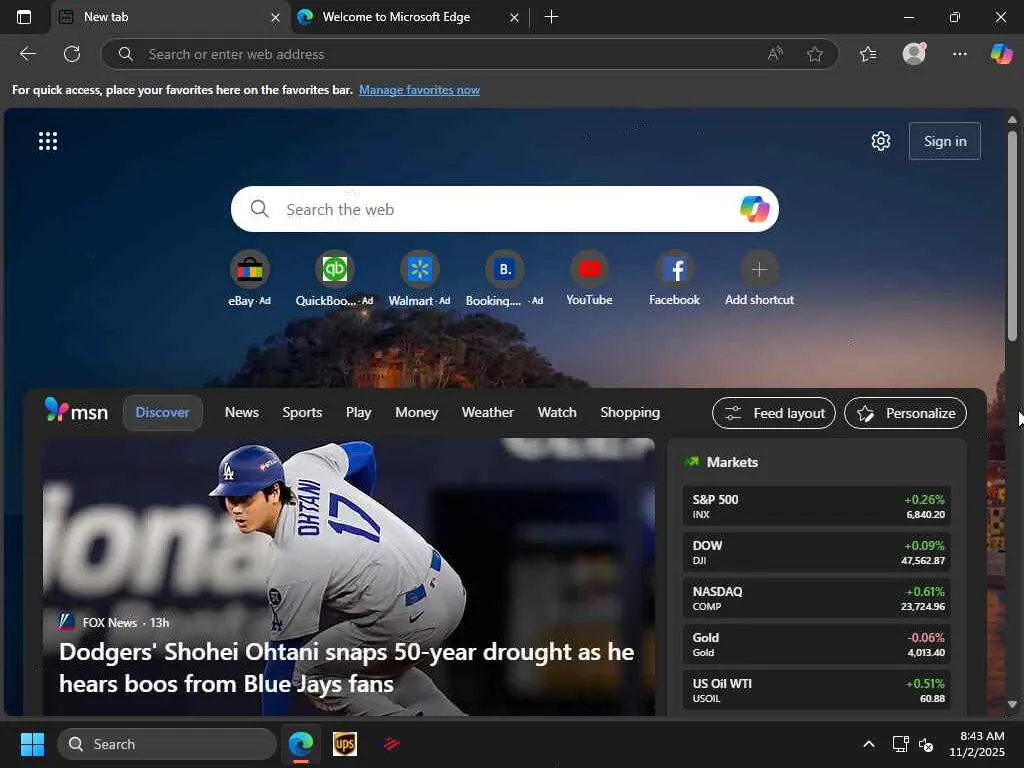Viewport: 1024px width, 768px height.
Task: Select the Play feed tab
Action: pos(359,413)
